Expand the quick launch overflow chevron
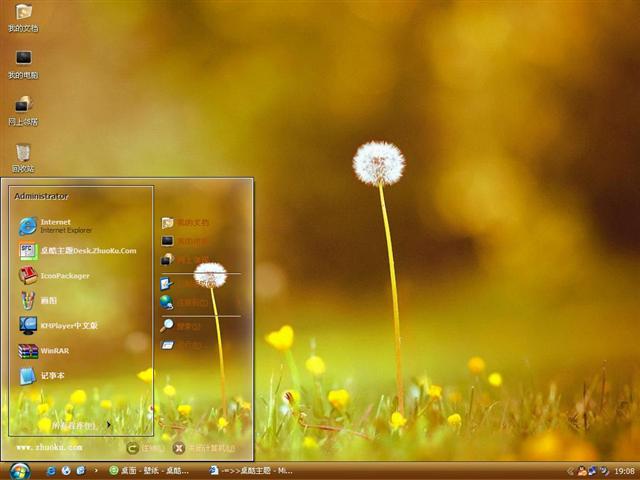This screenshot has height=480, width=640. point(96,471)
